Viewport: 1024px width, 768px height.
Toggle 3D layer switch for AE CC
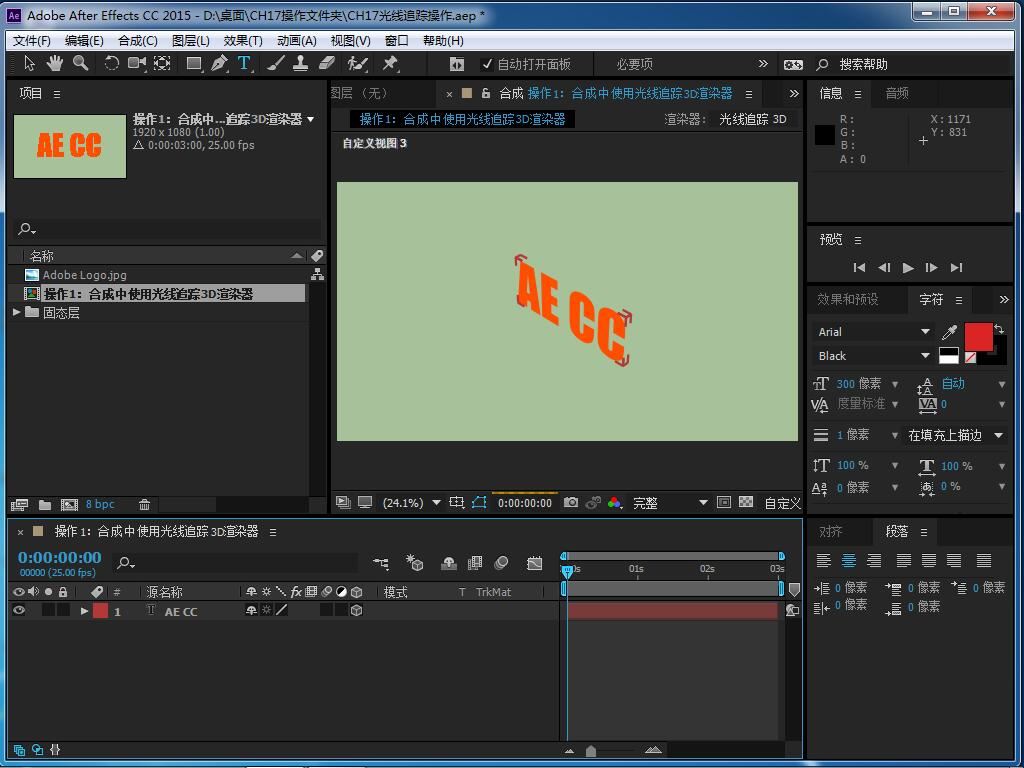coord(357,611)
